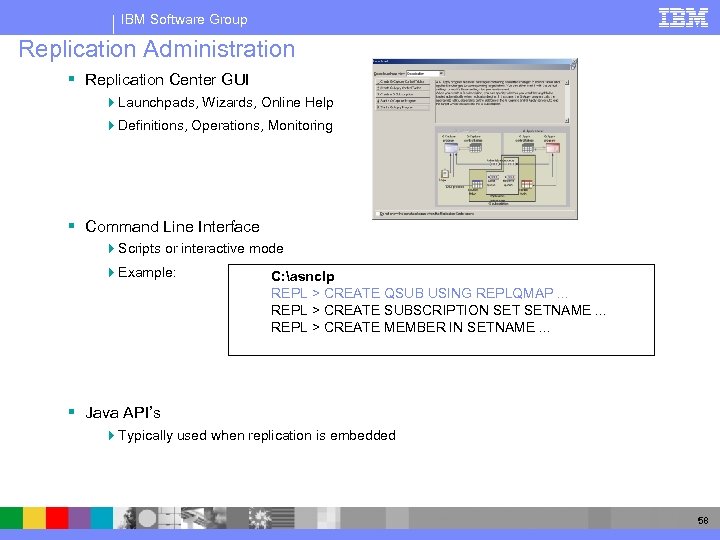
Task: Click the "Java API's" bullet
Action: click(123, 412)
